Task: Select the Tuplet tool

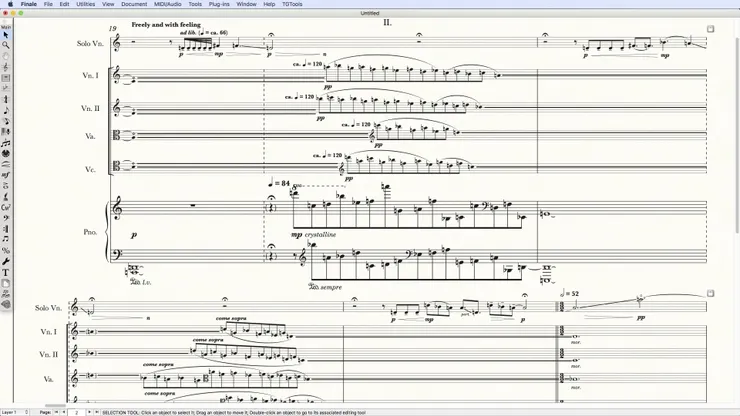Action: coord(6,143)
